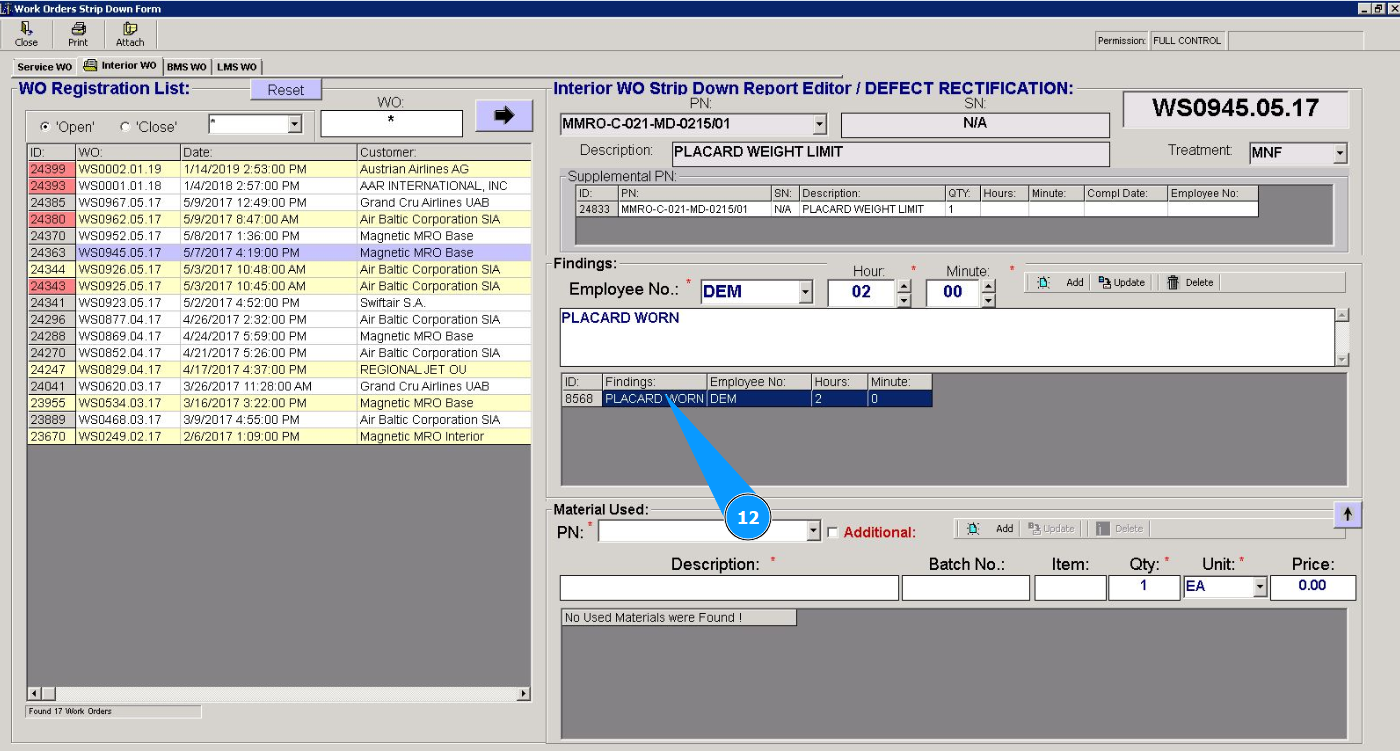Click the black right-arrow search button

coord(504,115)
